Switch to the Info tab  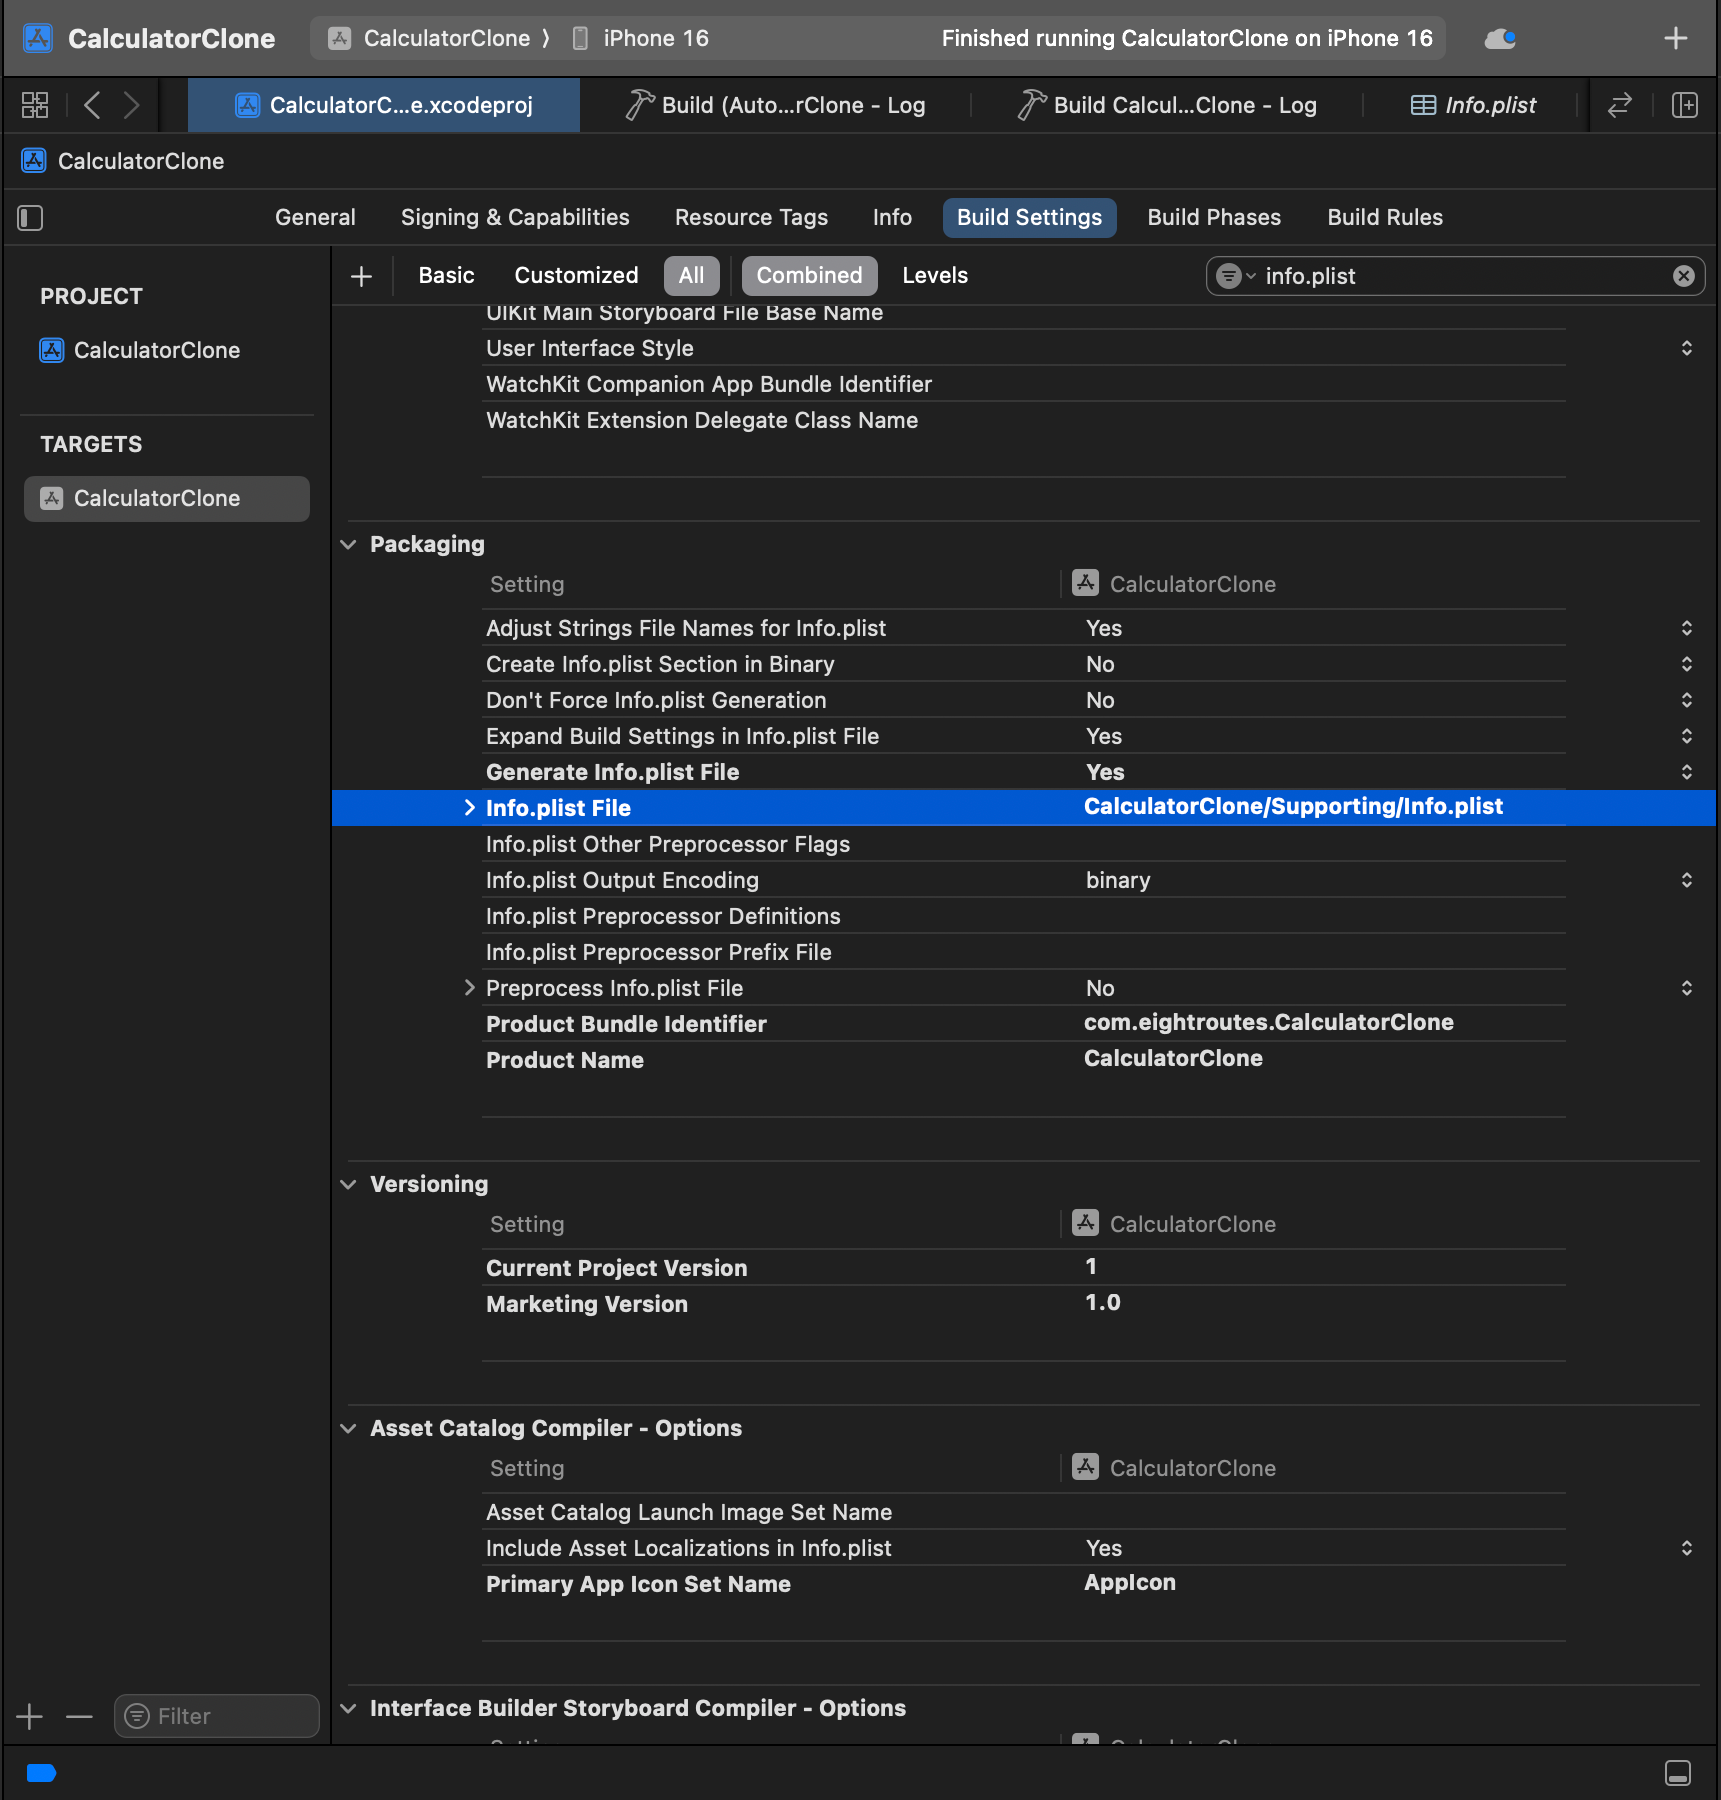click(x=892, y=218)
